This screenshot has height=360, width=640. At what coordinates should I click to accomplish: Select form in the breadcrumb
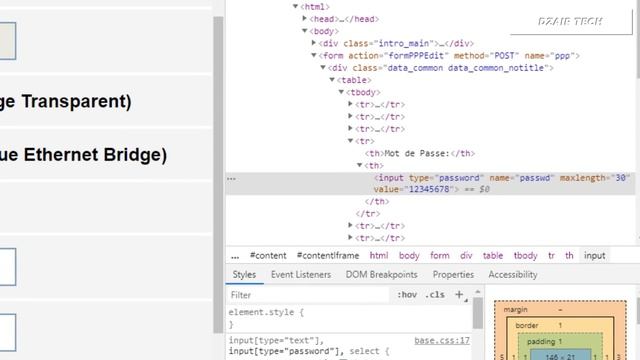[440, 256]
